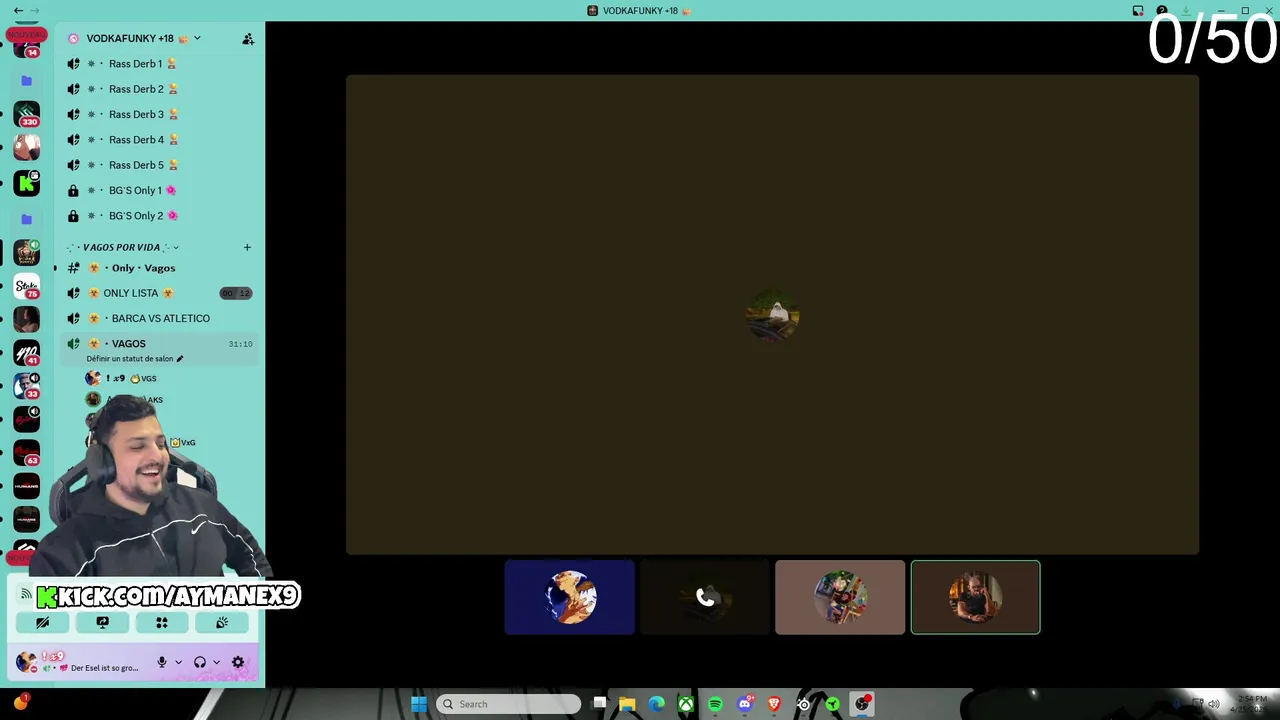1280x720 pixels.
Task: Open the volume icon in the system tray
Action: click(x=1214, y=704)
